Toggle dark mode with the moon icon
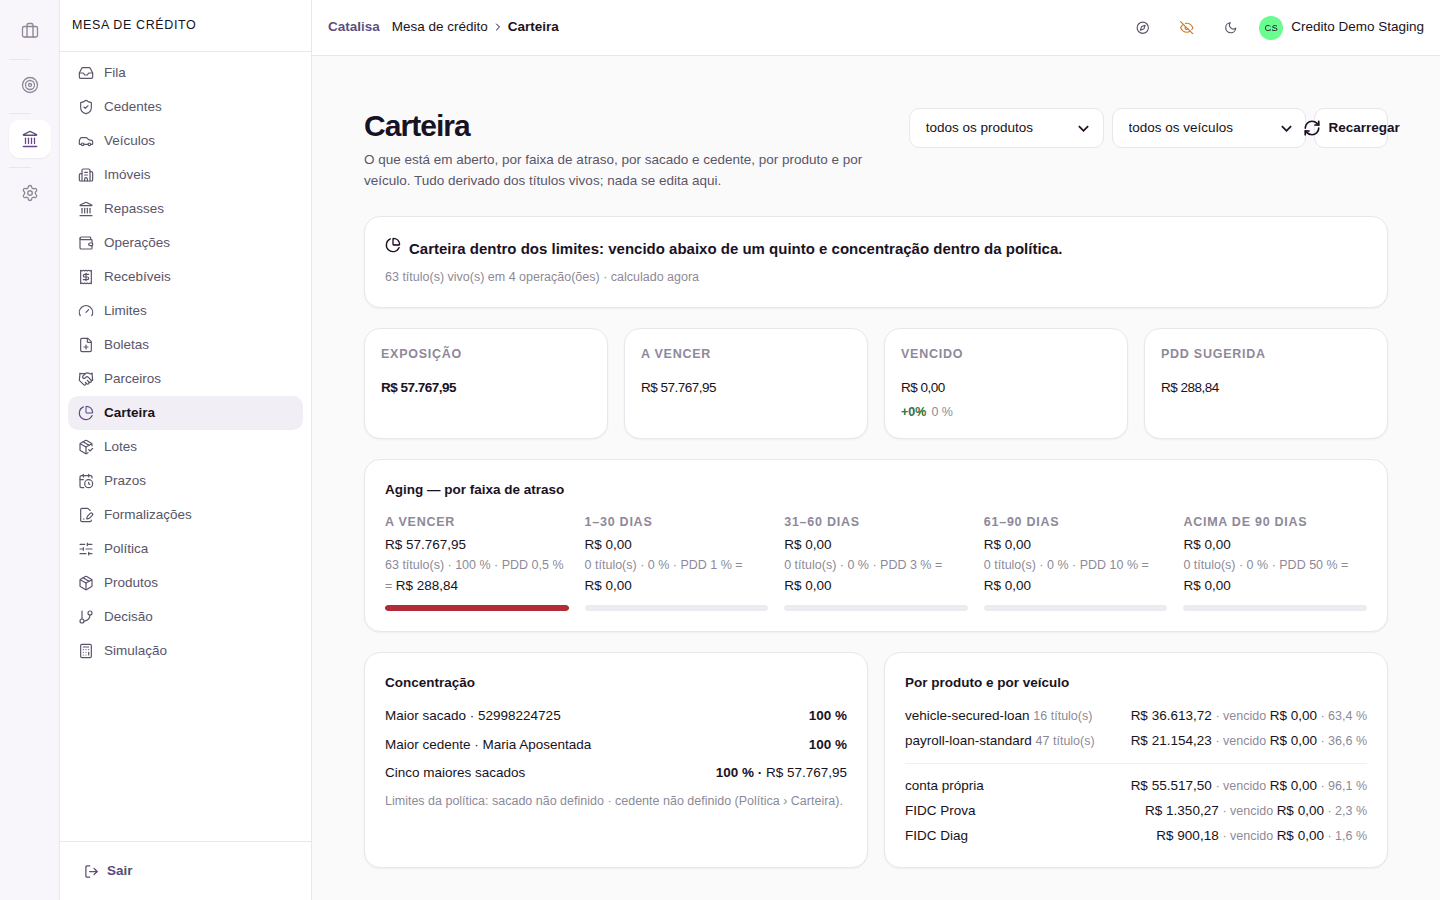Image resolution: width=1440 pixels, height=900 pixels. [x=1231, y=28]
